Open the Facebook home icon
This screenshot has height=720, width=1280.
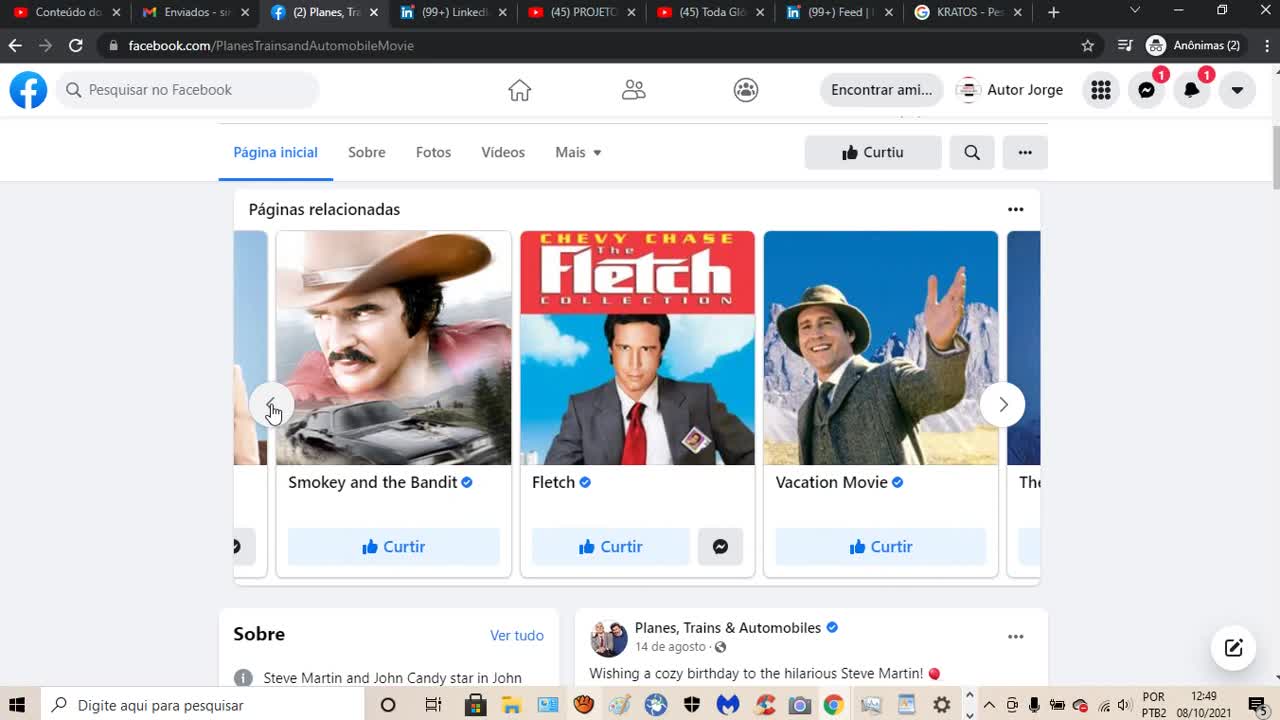(519, 90)
